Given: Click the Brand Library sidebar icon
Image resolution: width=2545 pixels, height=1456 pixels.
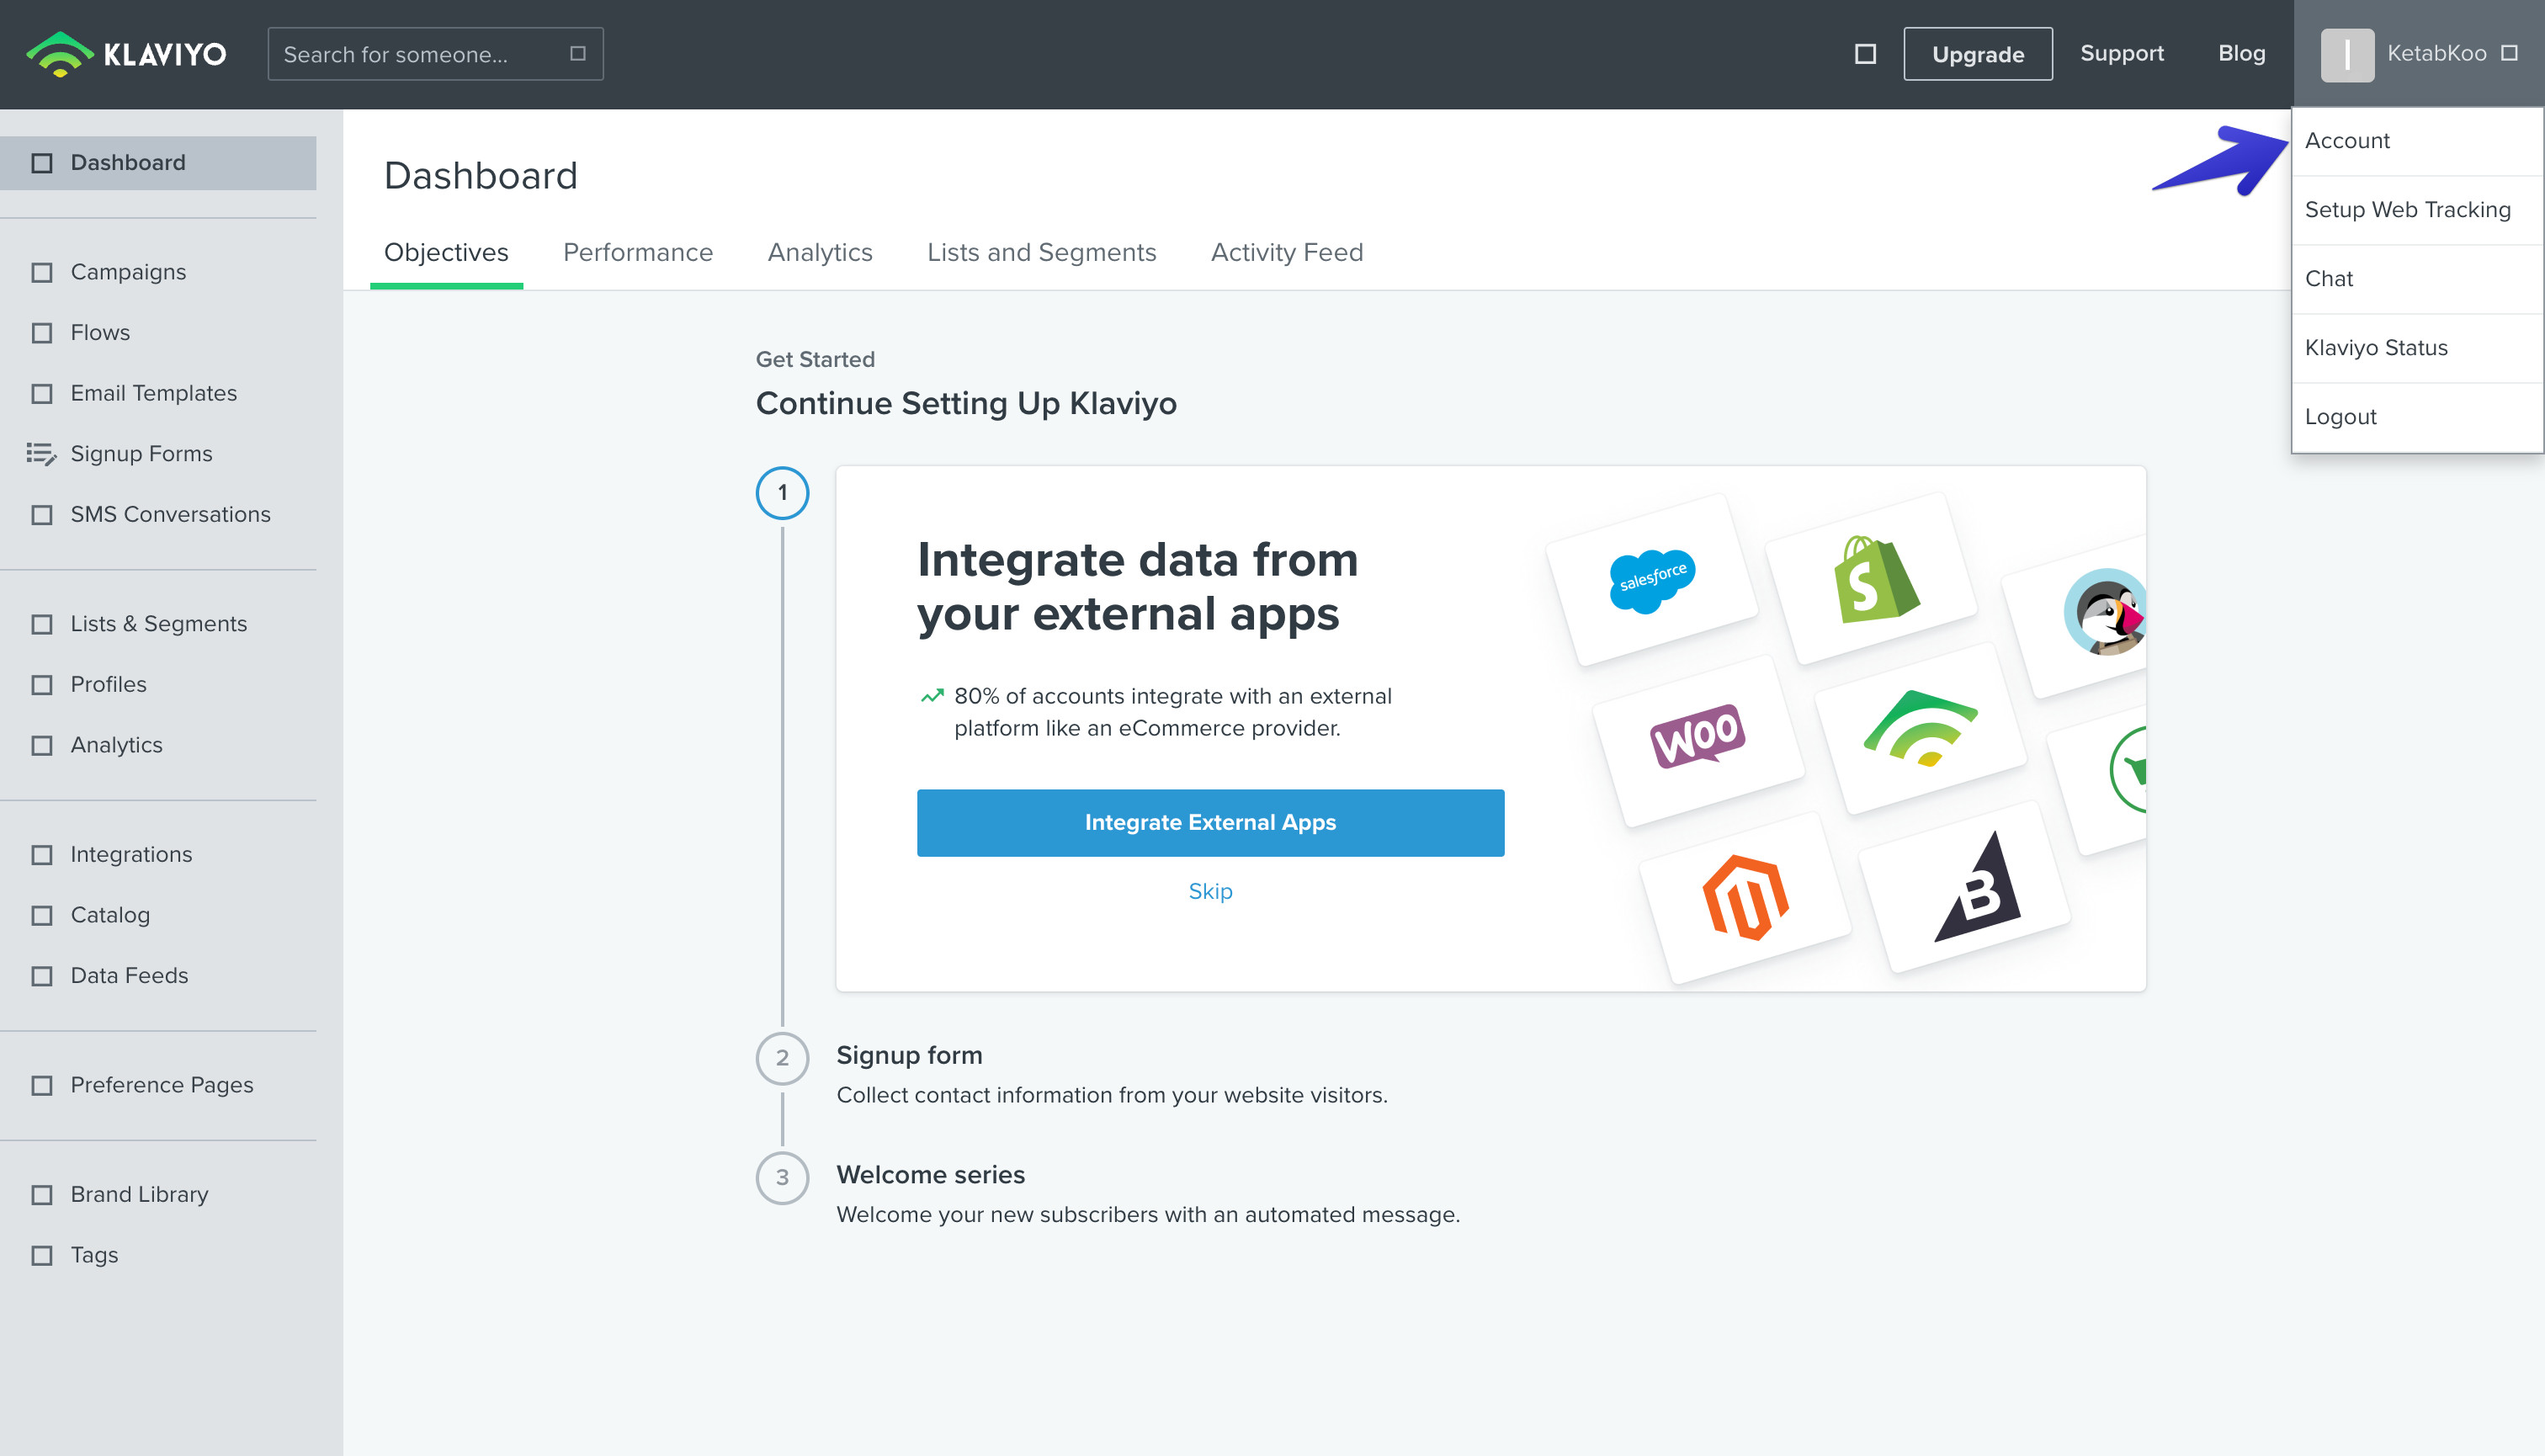Looking at the screenshot, I should (x=42, y=1195).
